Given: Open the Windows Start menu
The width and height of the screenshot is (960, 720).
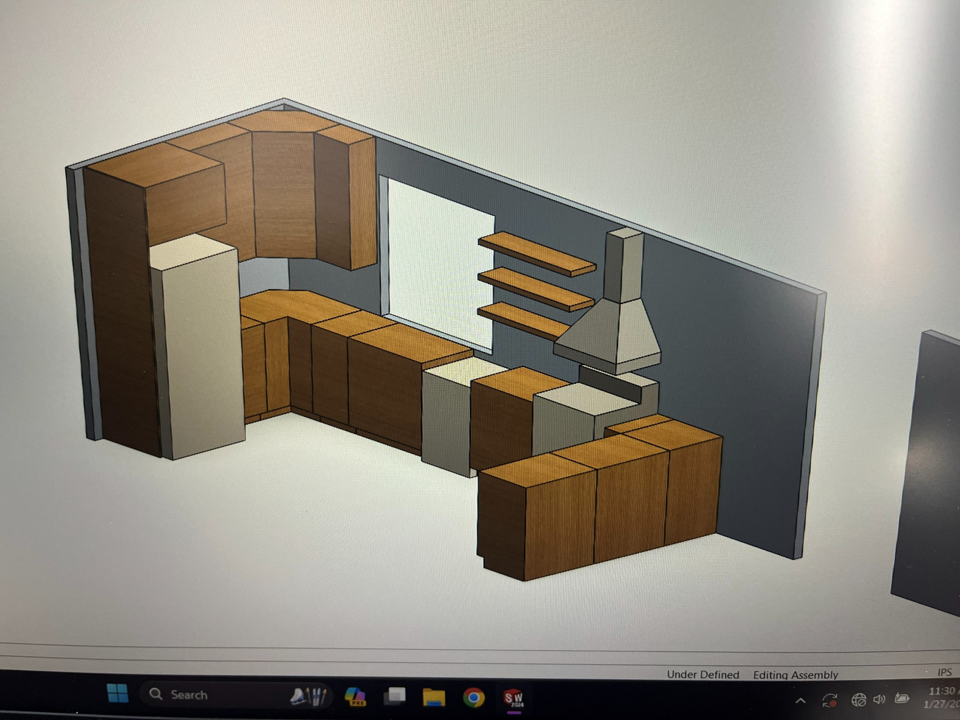Looking at the screenshot, I should [x=117, y=694].
